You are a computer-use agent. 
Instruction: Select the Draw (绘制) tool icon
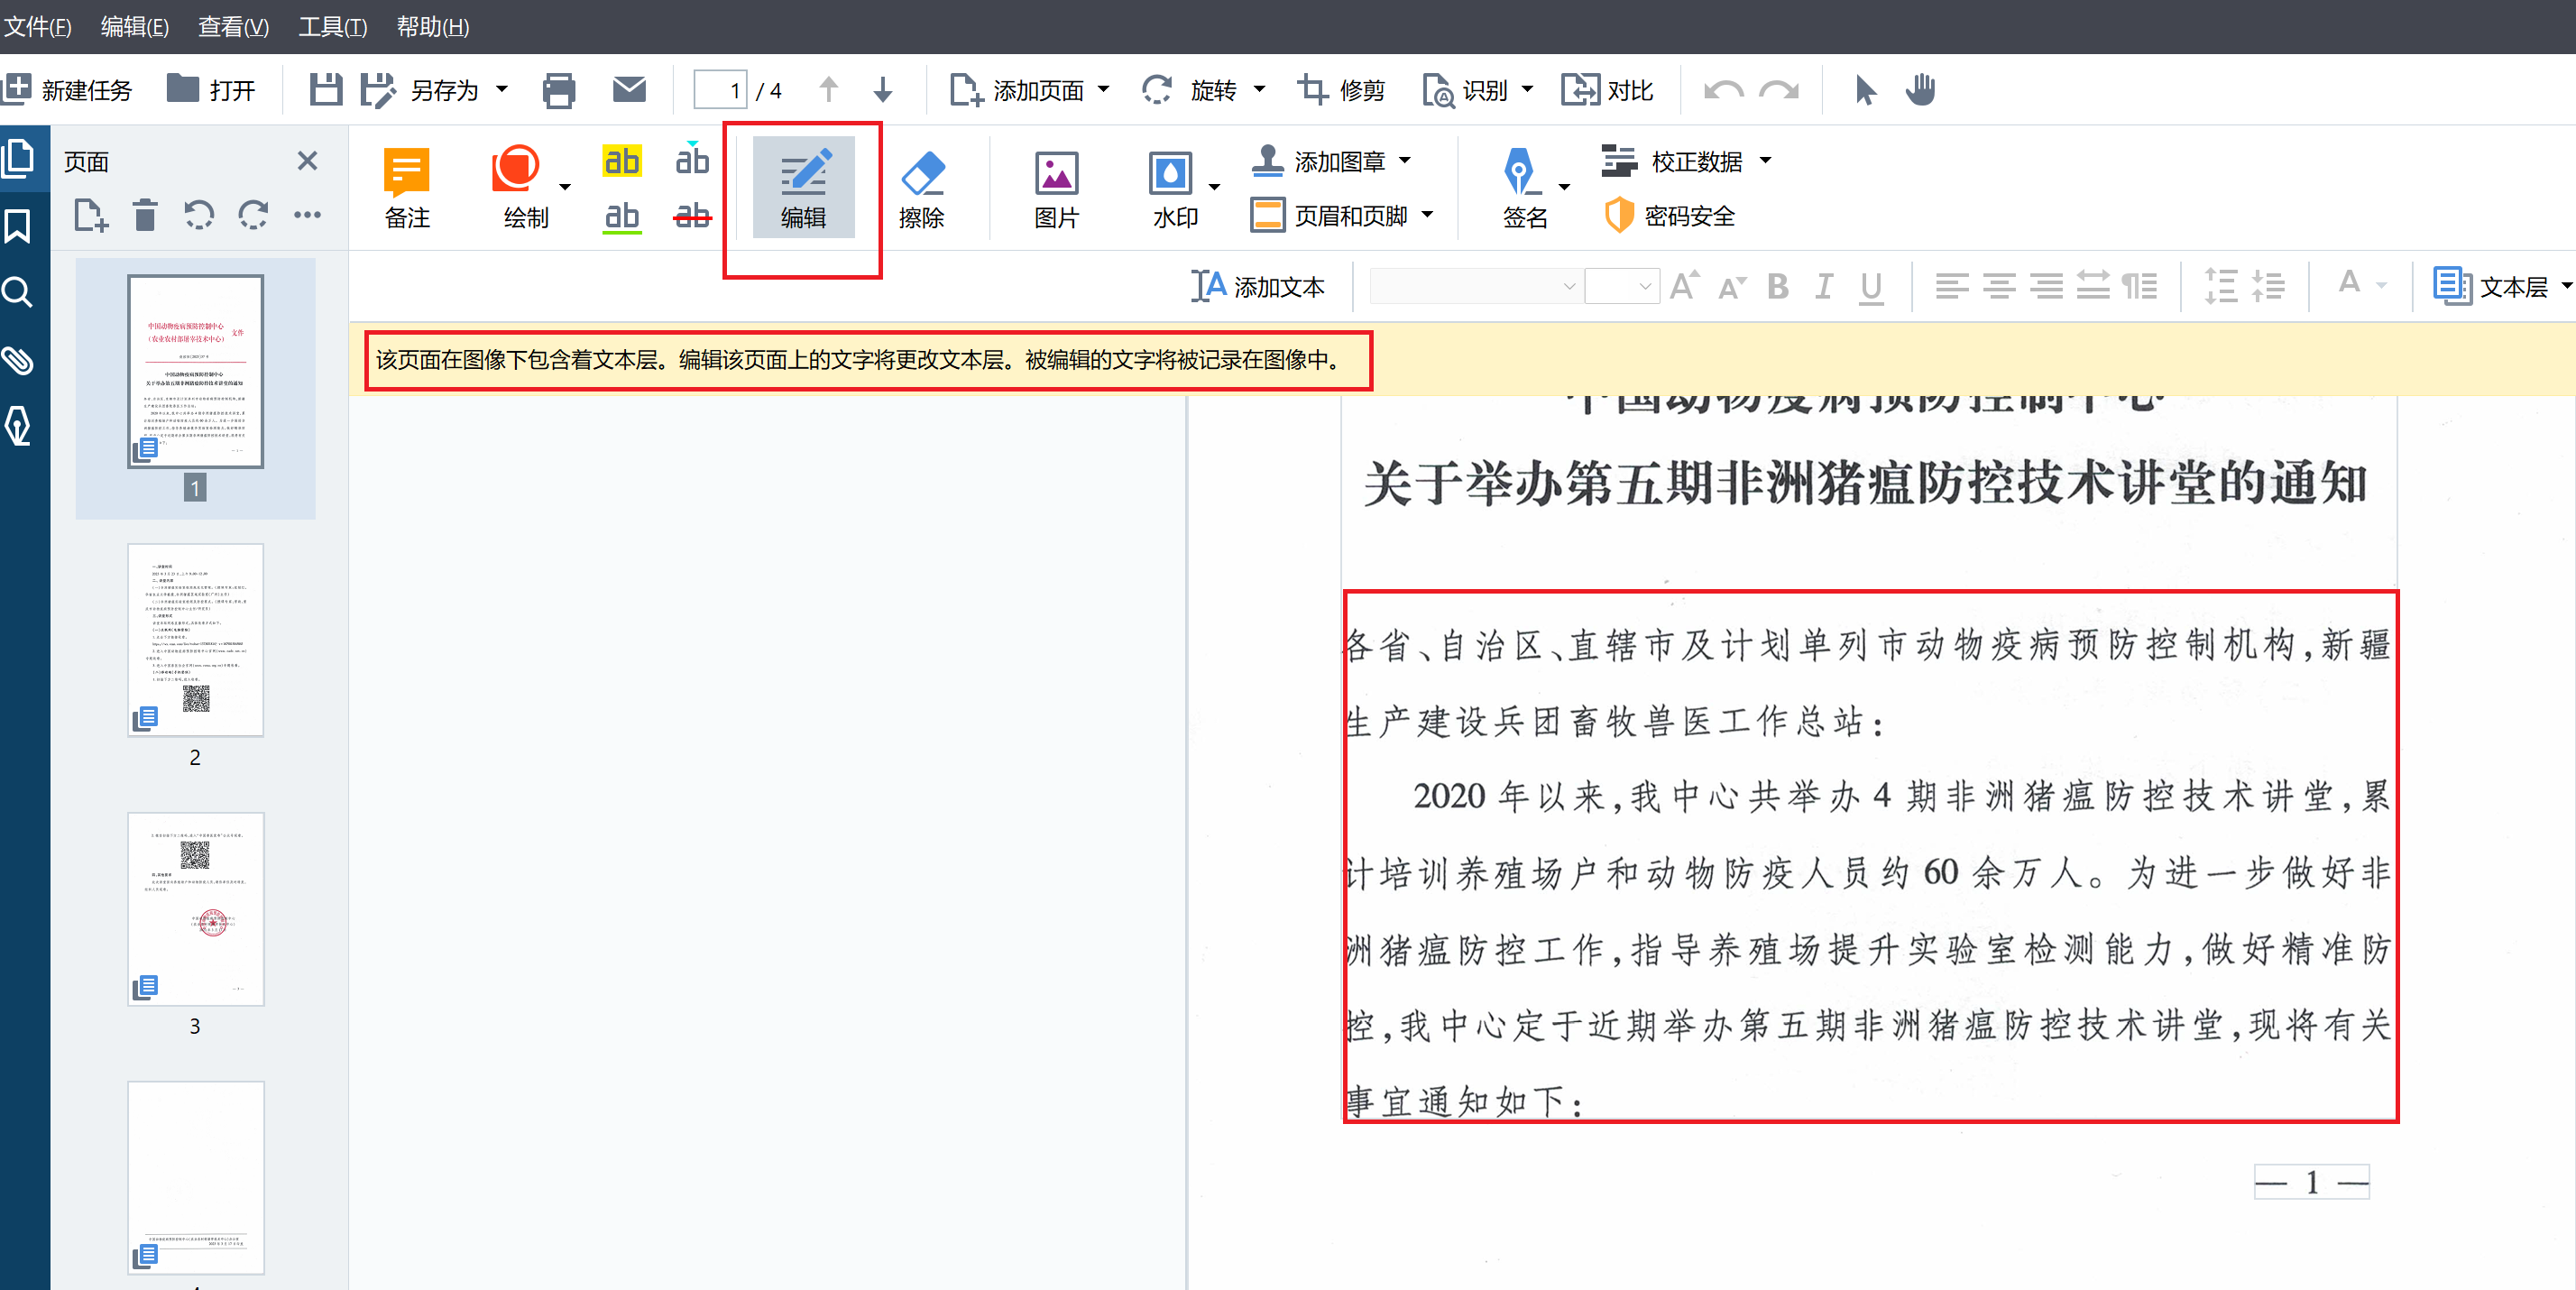click(516, 170)
